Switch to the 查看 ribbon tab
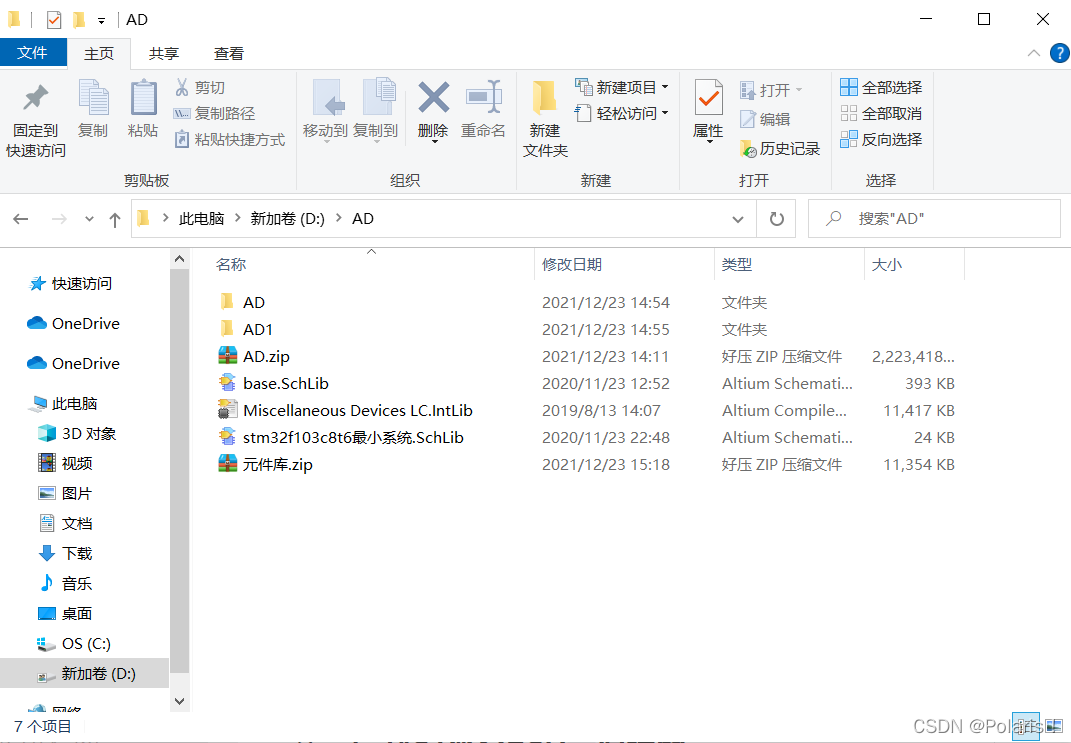Image resolution: width=1071 pixels, height=743 pixels. tap(229, 53)
